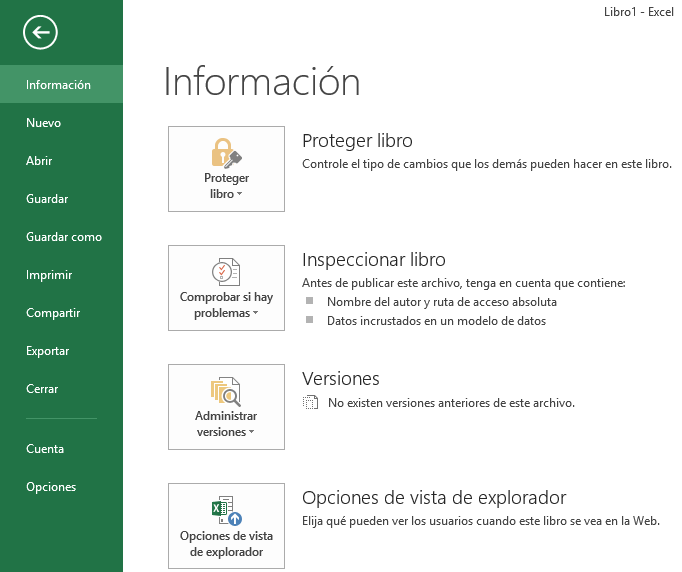Click the padlock and key Proteger libro icon

(x=227, y=153)
